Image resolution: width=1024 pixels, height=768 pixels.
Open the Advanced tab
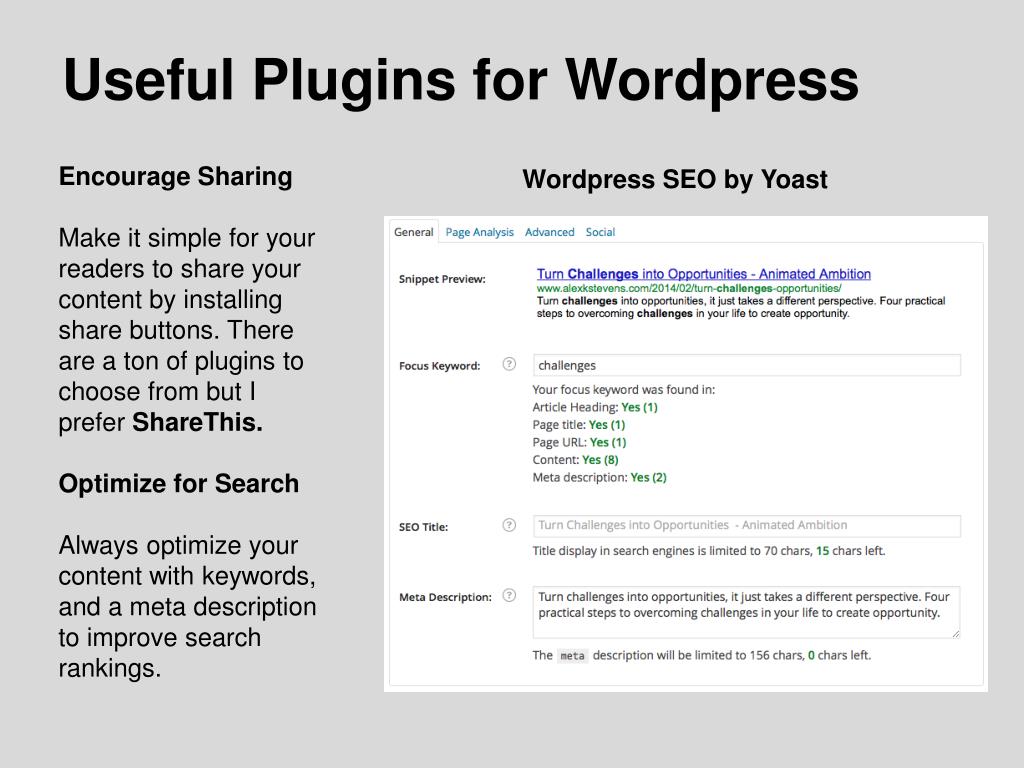click(x=549, y=232)
